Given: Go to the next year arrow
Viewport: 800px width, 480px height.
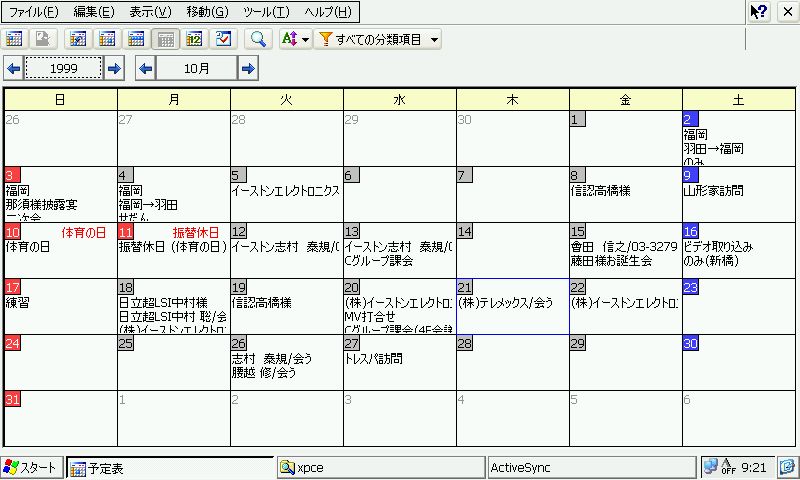Looking at the screenshot, I should coord(114,68).
